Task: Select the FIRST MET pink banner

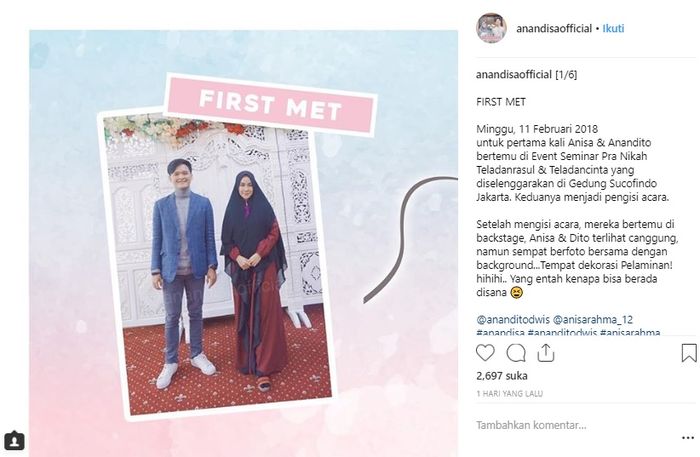Action: click(271, 105)
